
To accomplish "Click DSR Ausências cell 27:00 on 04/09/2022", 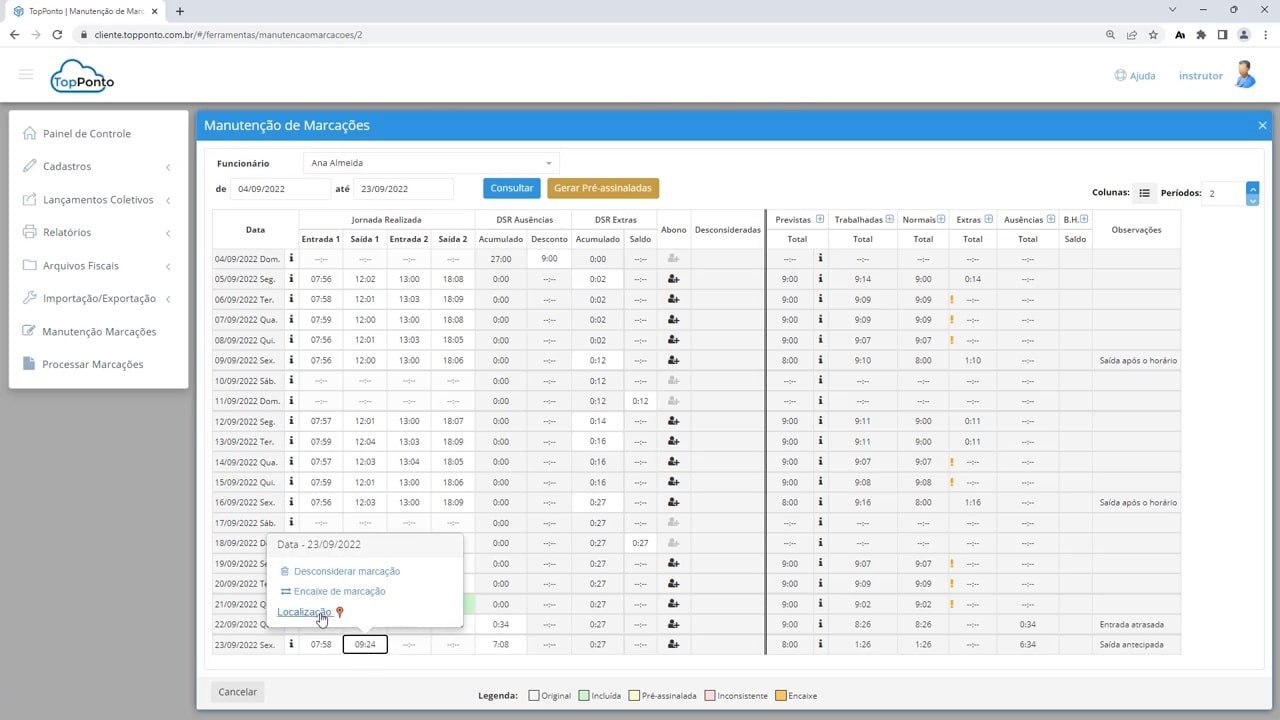I will (501, 259).
